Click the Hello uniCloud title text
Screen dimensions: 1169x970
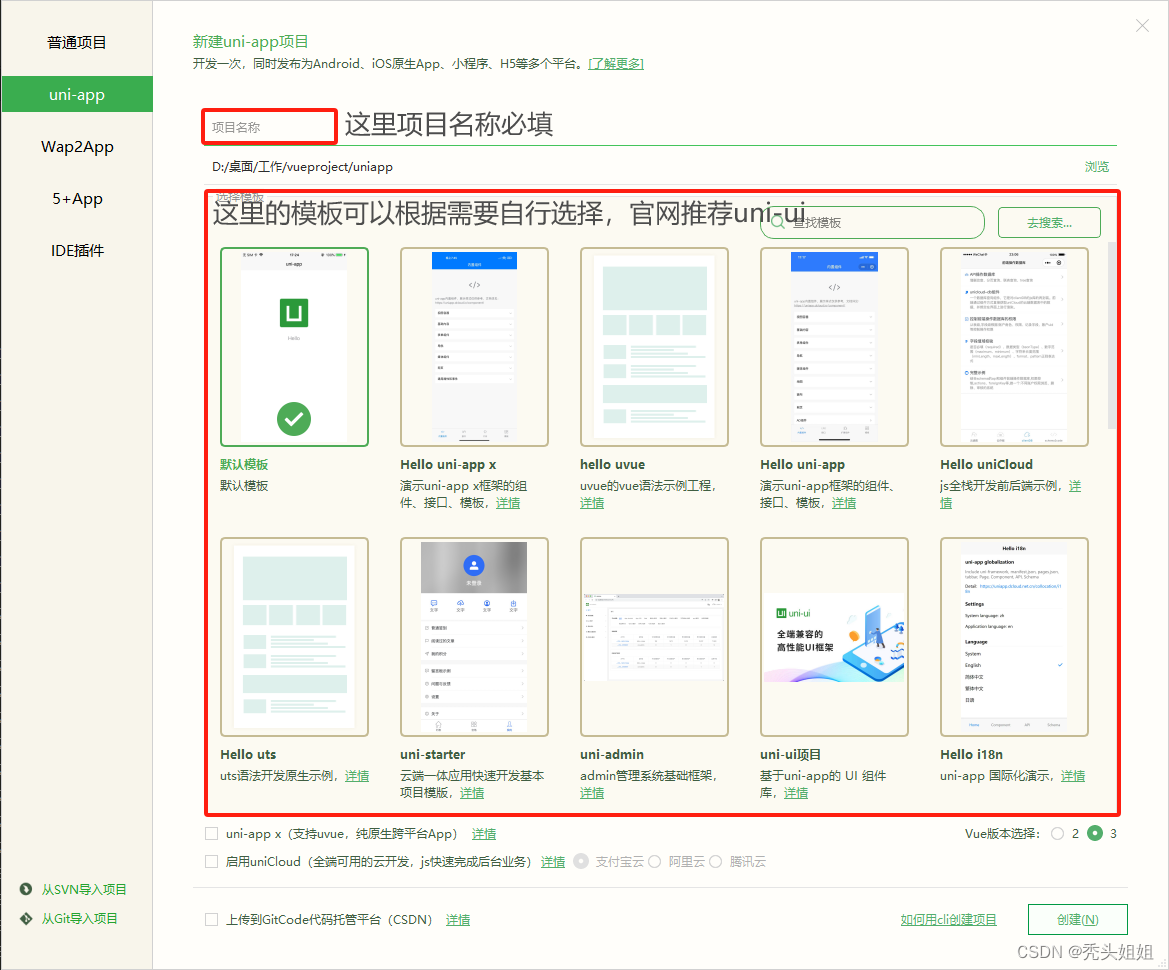pyautogui.click(x=986, y=464)
